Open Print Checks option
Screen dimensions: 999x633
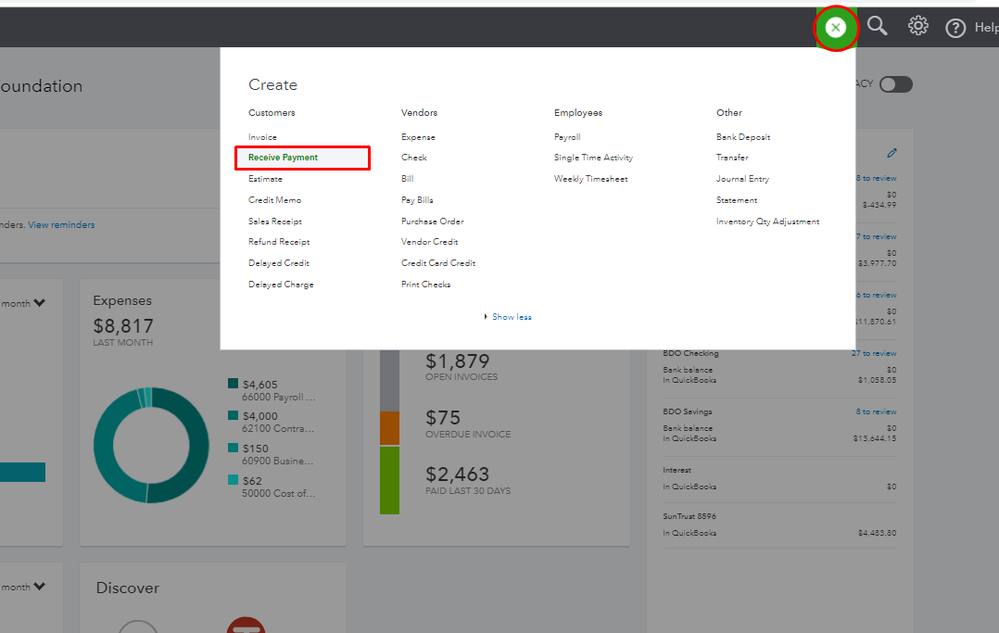(x=426, y=285)
